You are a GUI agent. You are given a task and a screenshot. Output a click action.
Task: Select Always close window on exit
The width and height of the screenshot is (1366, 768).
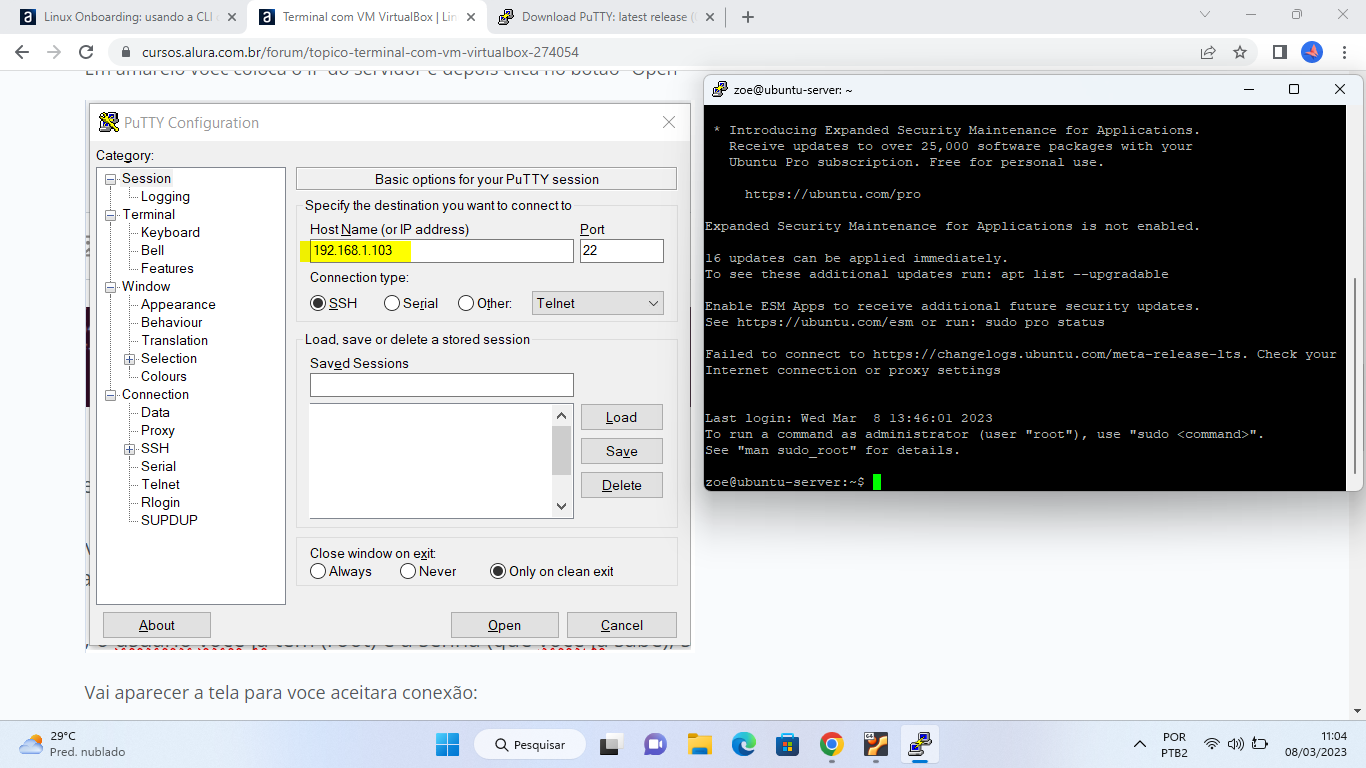318,571
